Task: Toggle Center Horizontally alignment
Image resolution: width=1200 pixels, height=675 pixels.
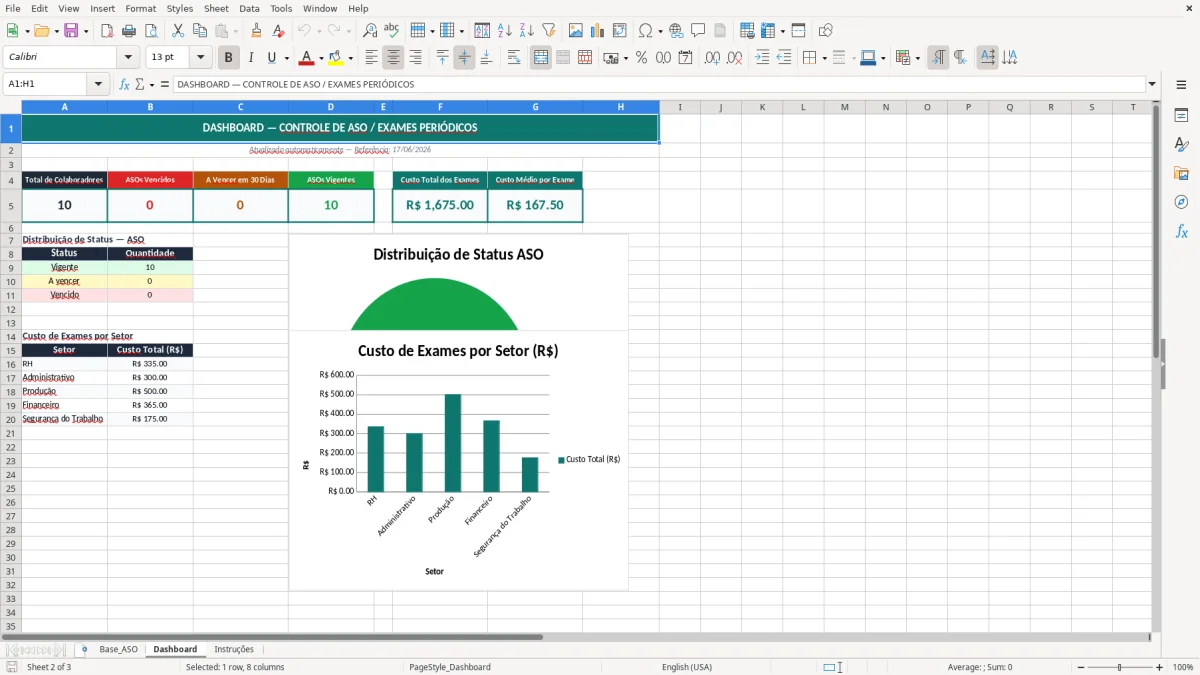Action: point(394,58)
